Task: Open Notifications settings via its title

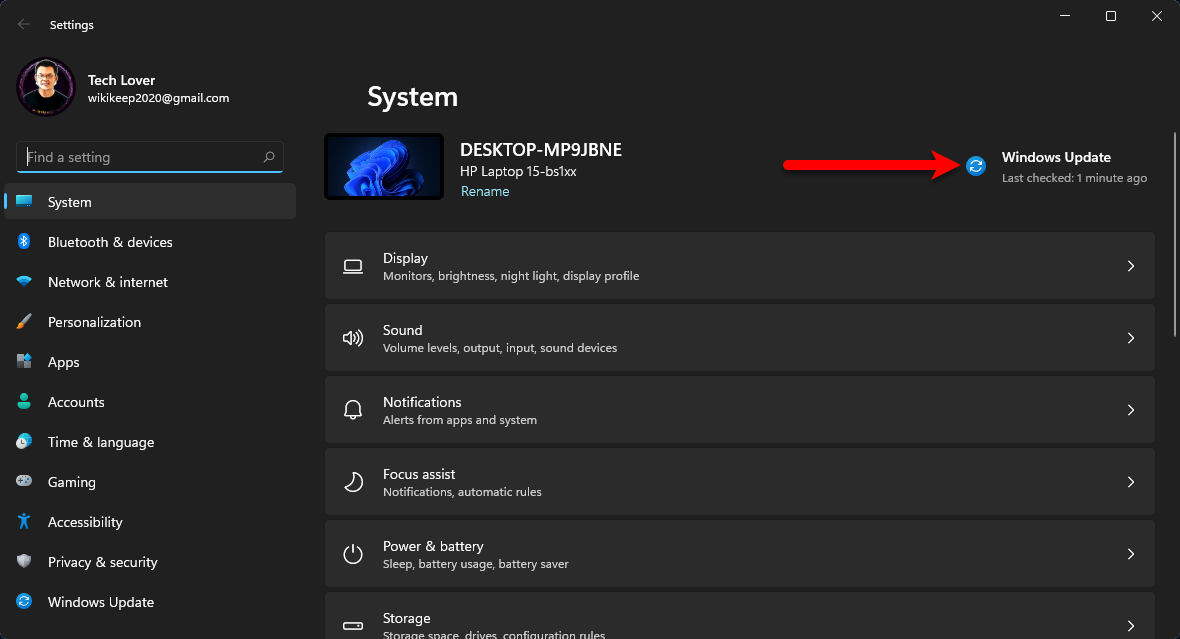Action: [422, 402]
